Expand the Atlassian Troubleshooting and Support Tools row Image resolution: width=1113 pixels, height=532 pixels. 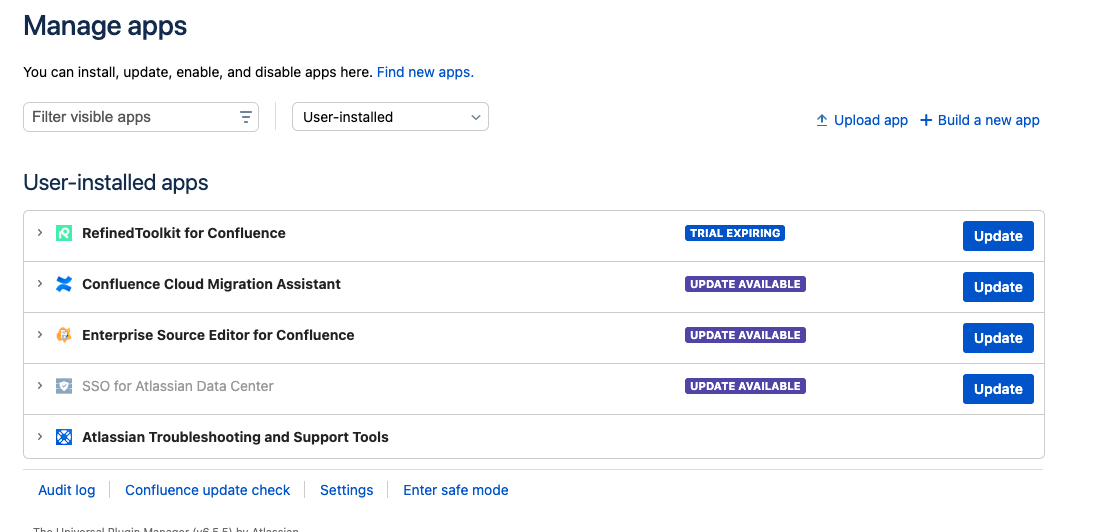point(40,437)
